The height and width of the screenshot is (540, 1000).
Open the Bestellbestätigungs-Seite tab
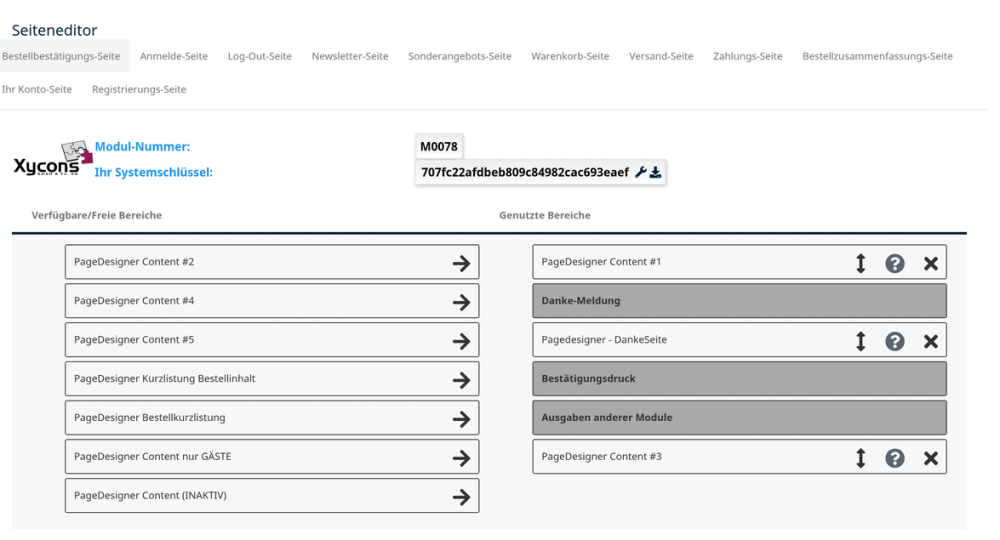(x=61, y=56)
